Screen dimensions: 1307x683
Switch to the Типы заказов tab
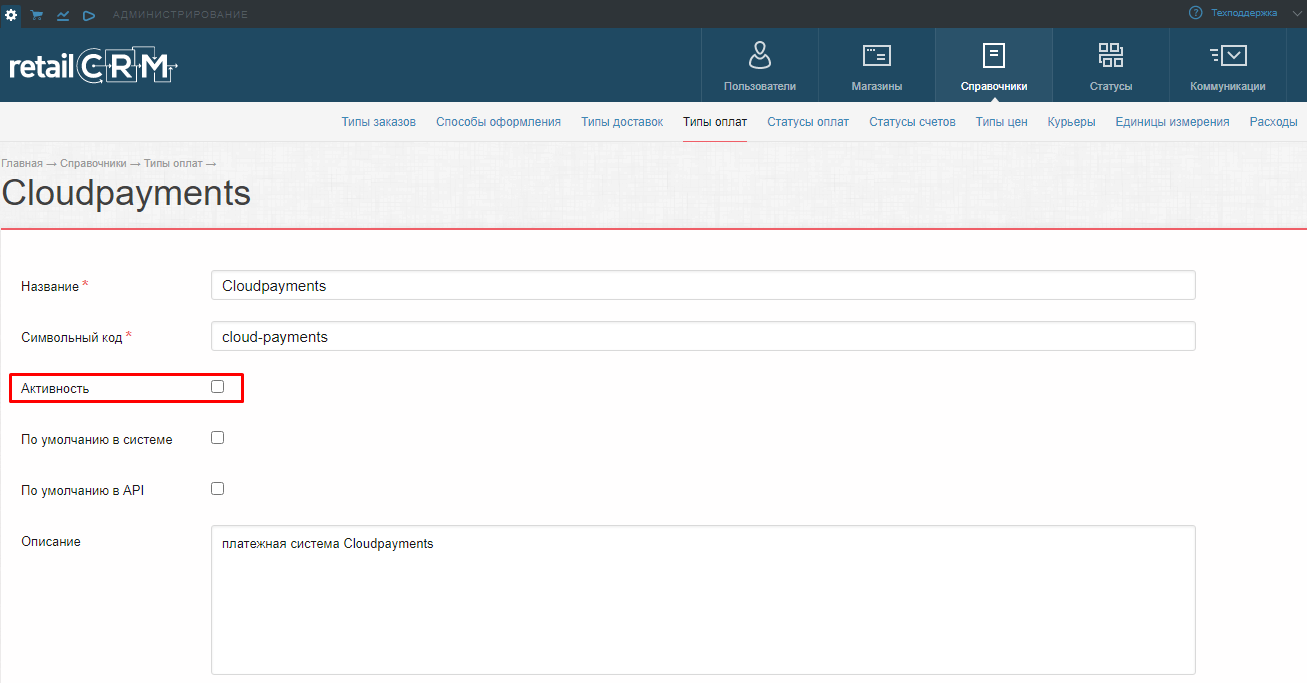[378, 122]
